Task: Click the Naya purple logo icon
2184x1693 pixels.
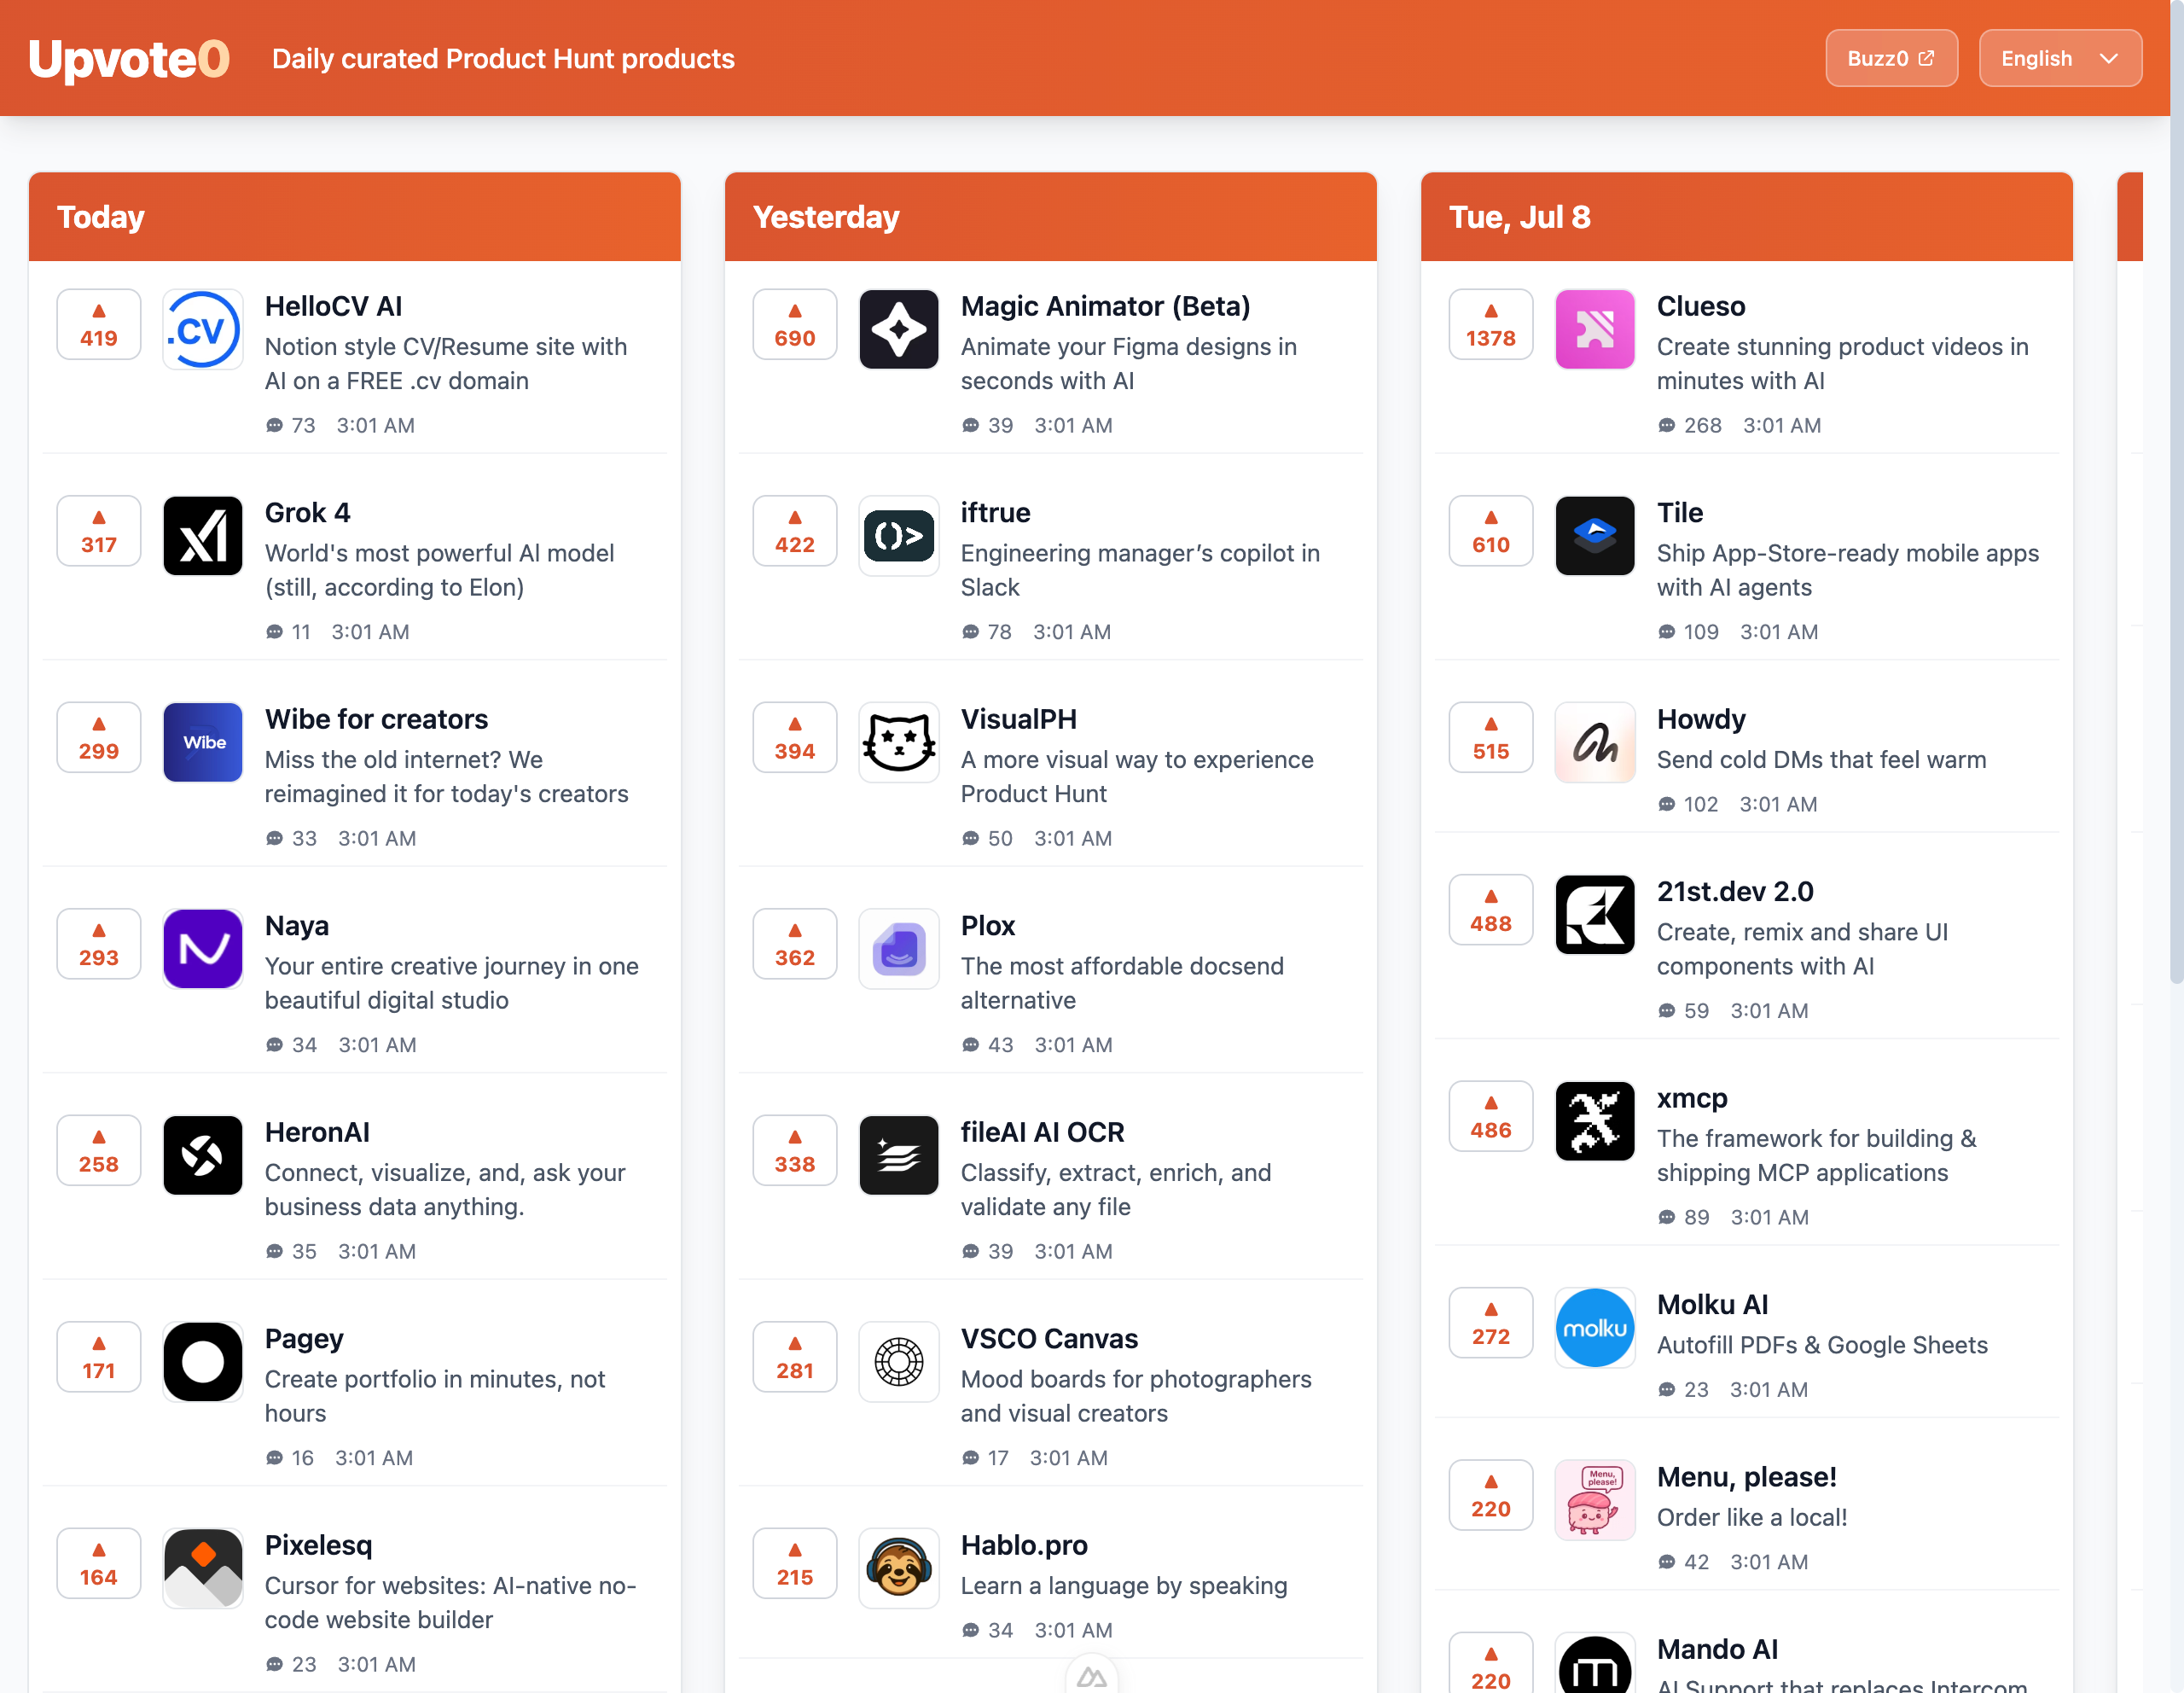Action: point(202,949)
